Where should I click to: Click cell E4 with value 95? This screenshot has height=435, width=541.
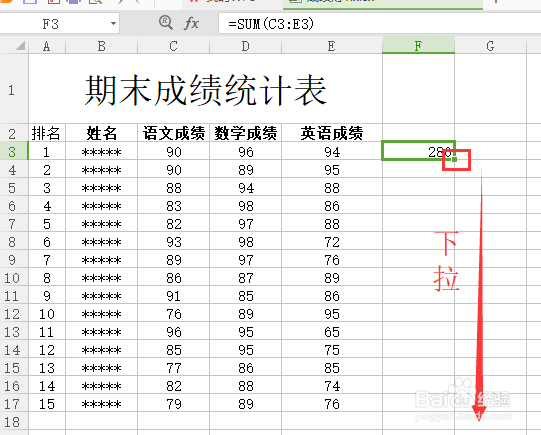332,170
